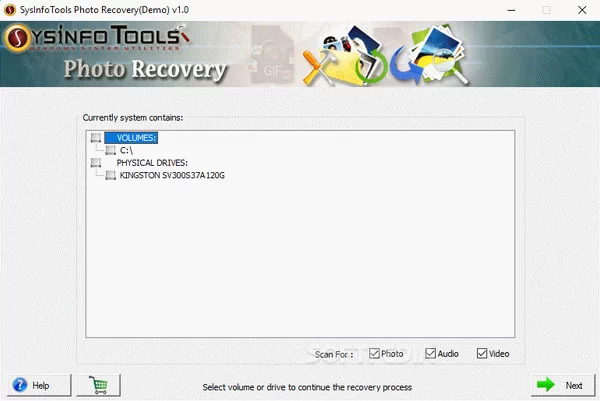Click 'Currently system contains:' label

[133, 118]
